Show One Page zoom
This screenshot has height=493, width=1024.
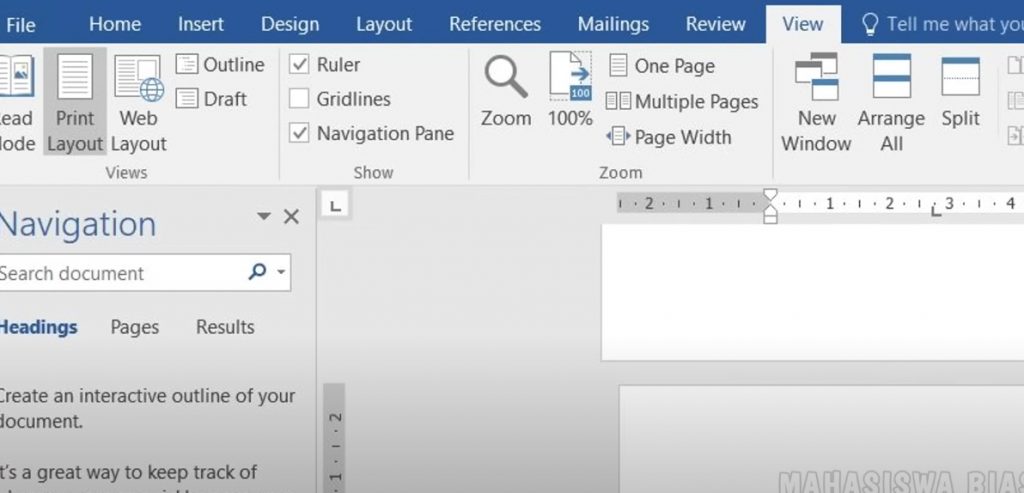point(662,66)
